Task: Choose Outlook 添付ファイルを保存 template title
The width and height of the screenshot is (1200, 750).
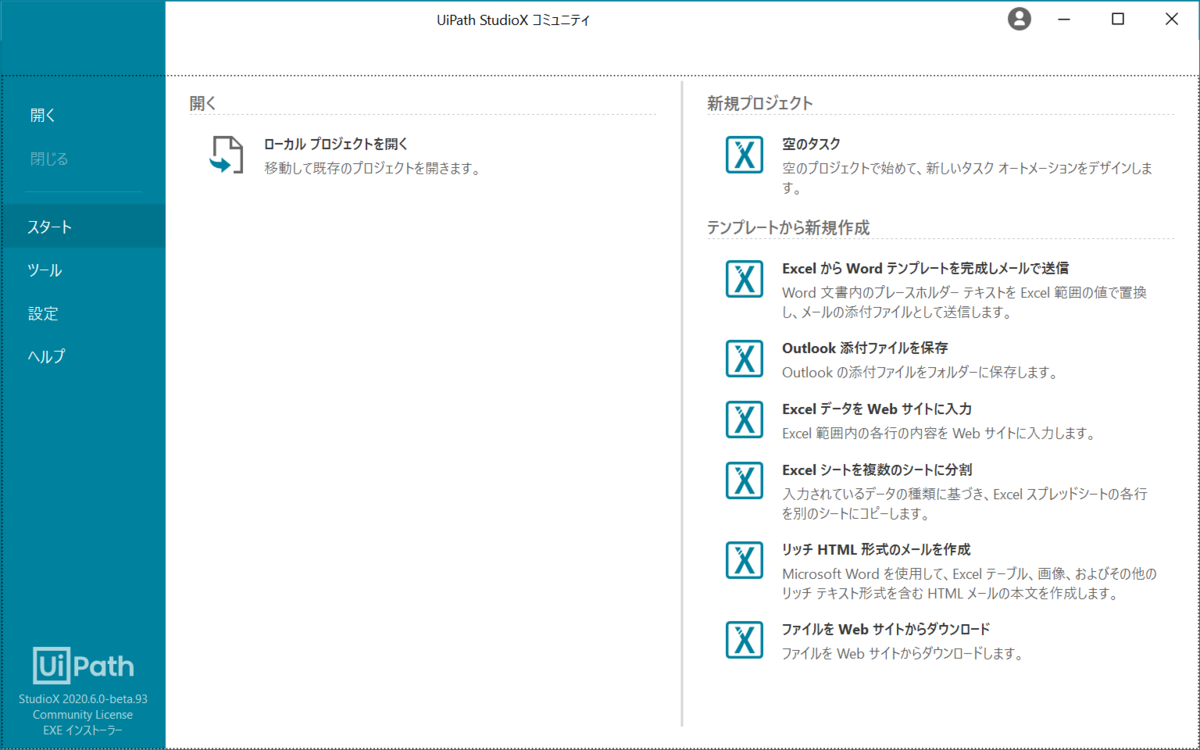Action: (865, 348)
